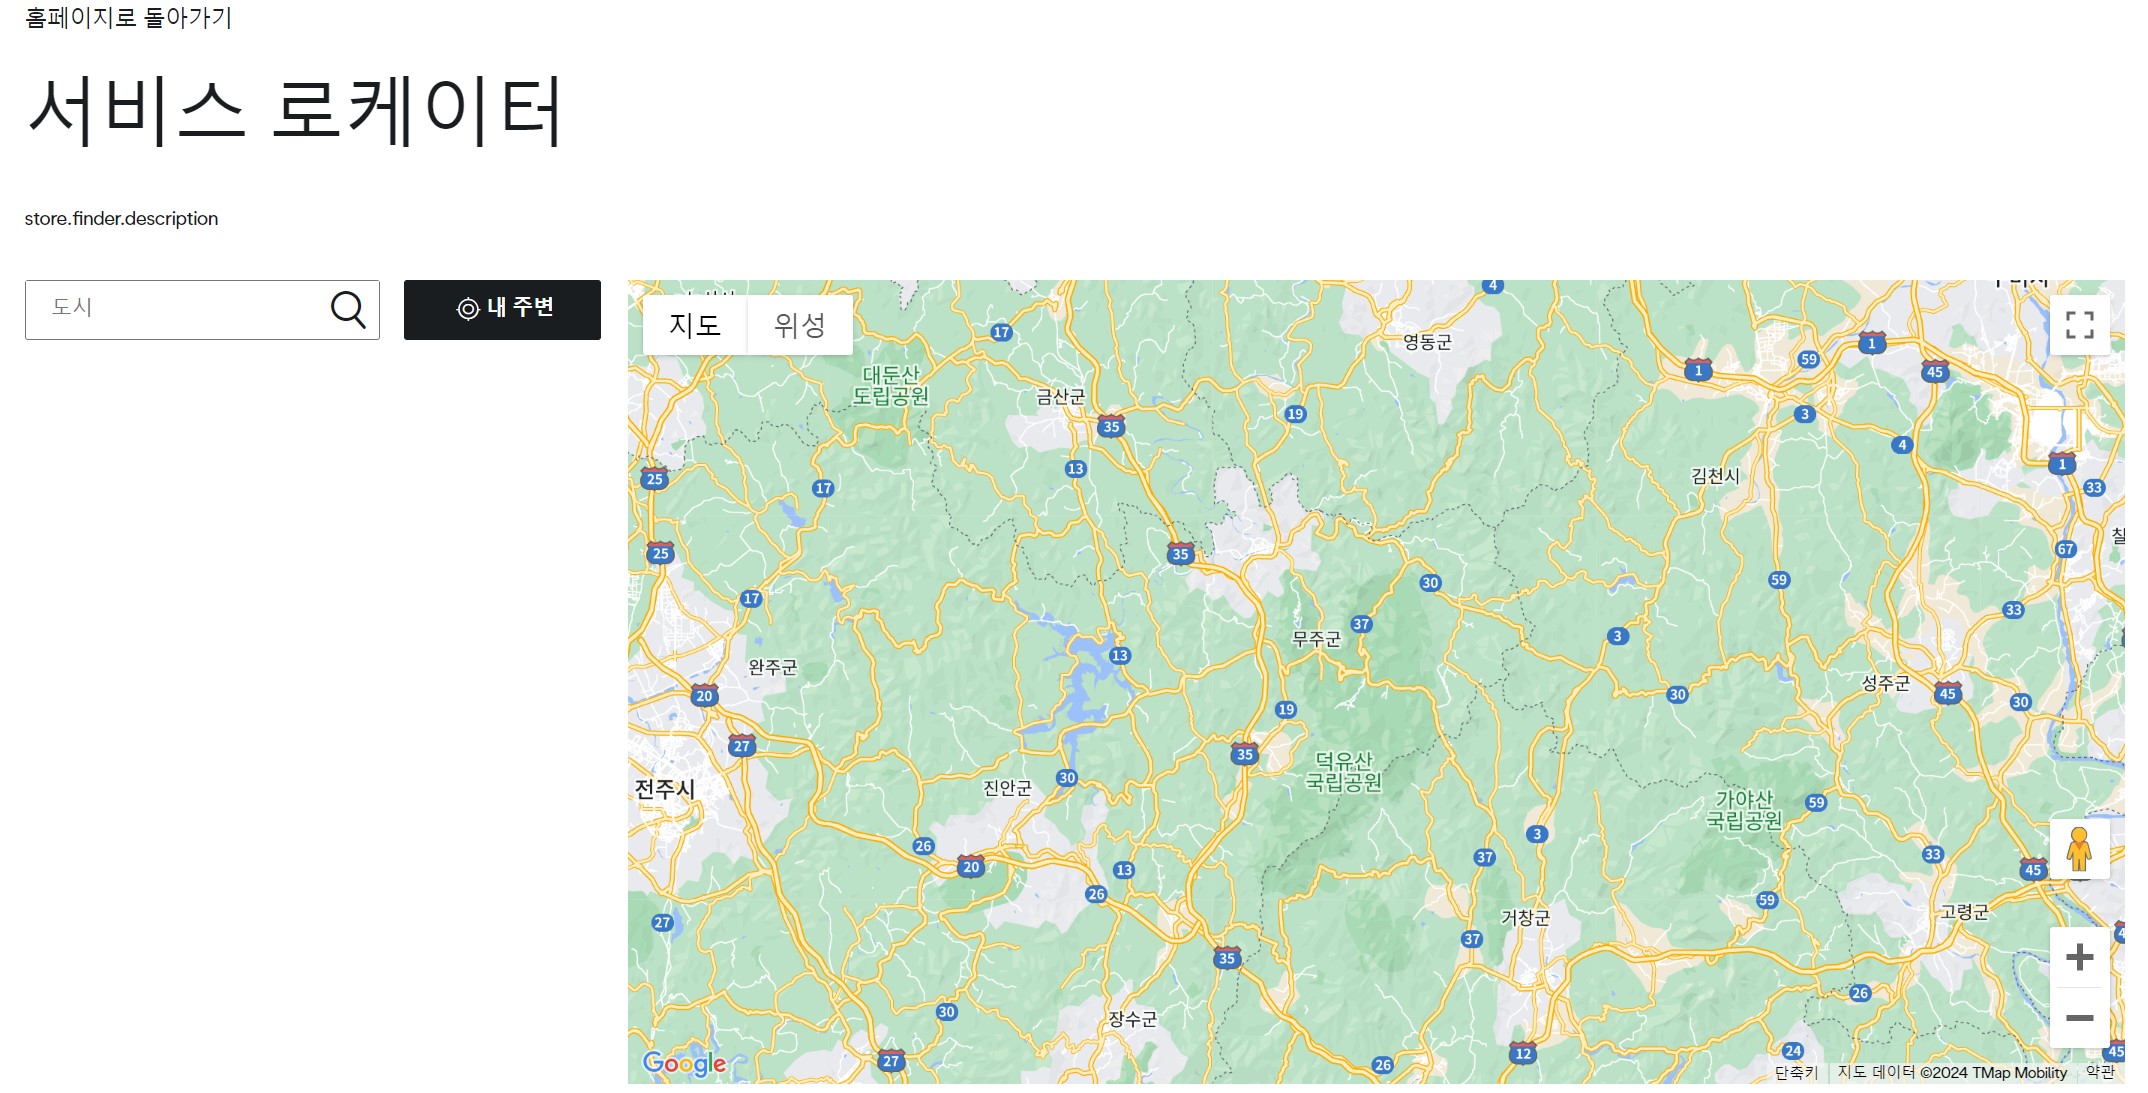The height and width of the screenshot is (1093, 2148).
Task: Click the search magnifier icon
Action: [348, 309]
